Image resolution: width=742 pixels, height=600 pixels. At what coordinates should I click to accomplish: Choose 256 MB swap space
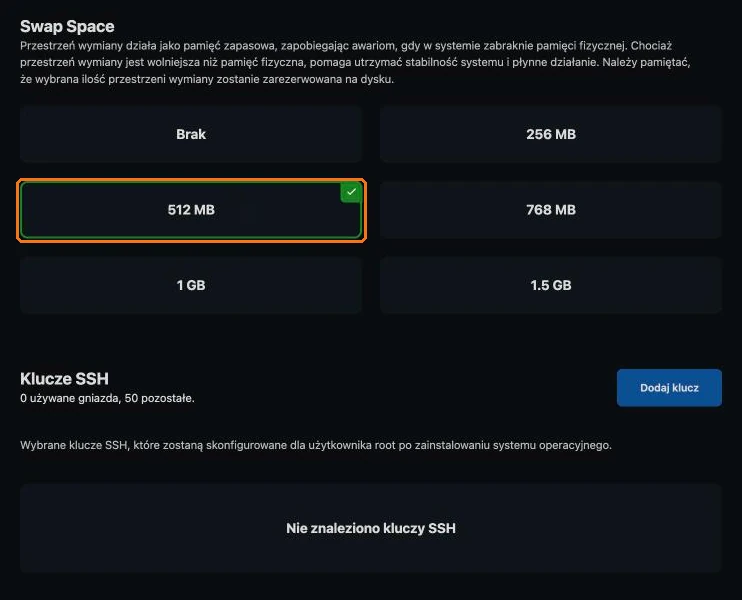point(551,134)
